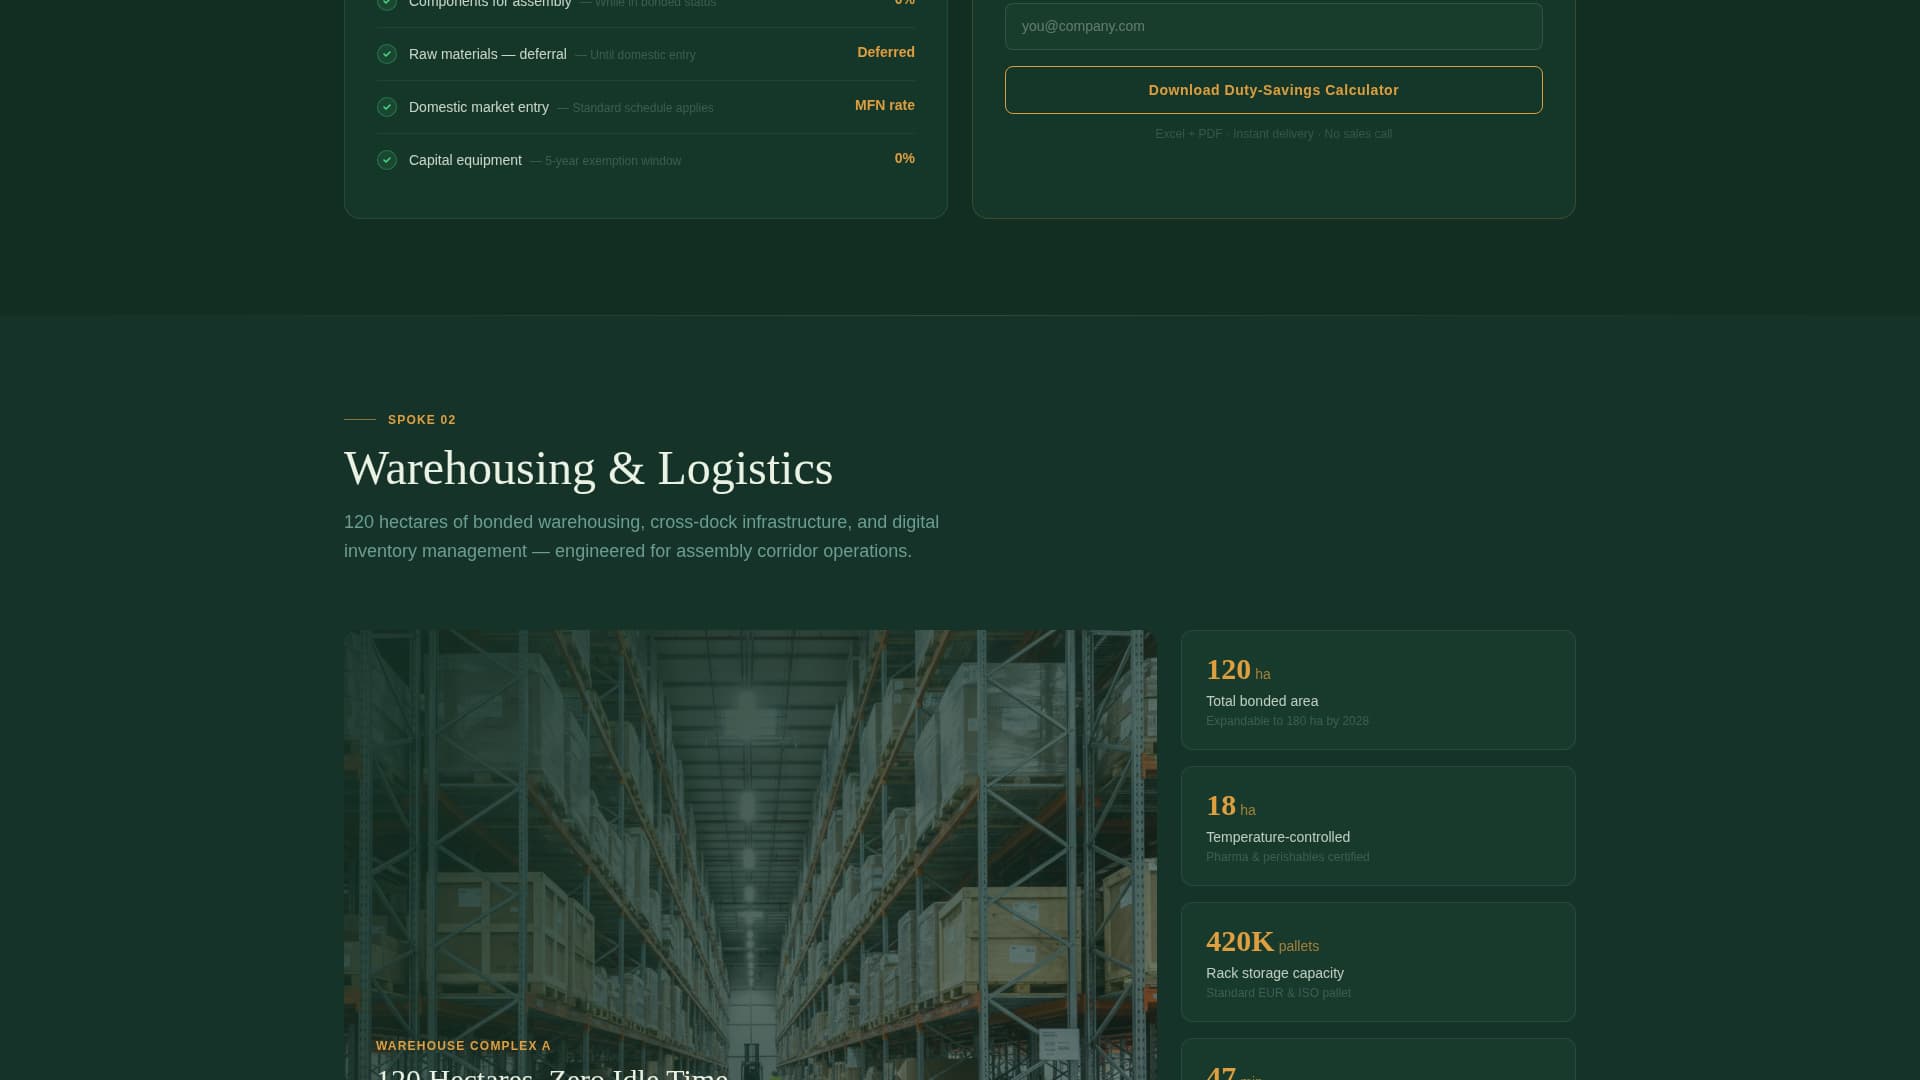Select the WAREHOUSE COMPLEX A label
1920x1080 pixels.
(x=463, y=1045)
